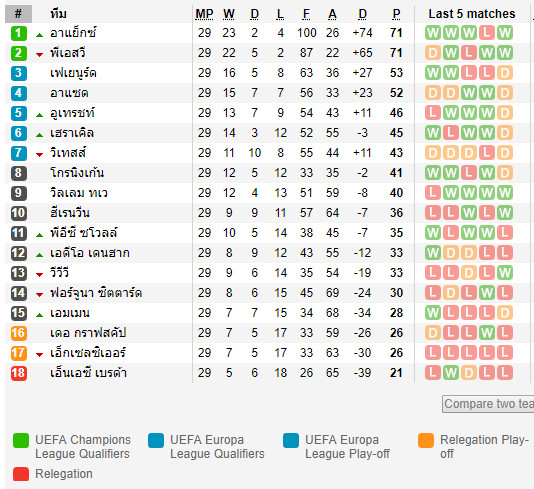This screenshot has width=534, height=489.
Task: Click the green W badge in เอ็นเอซี เบรด้า row
Action: tap(451, 373)
